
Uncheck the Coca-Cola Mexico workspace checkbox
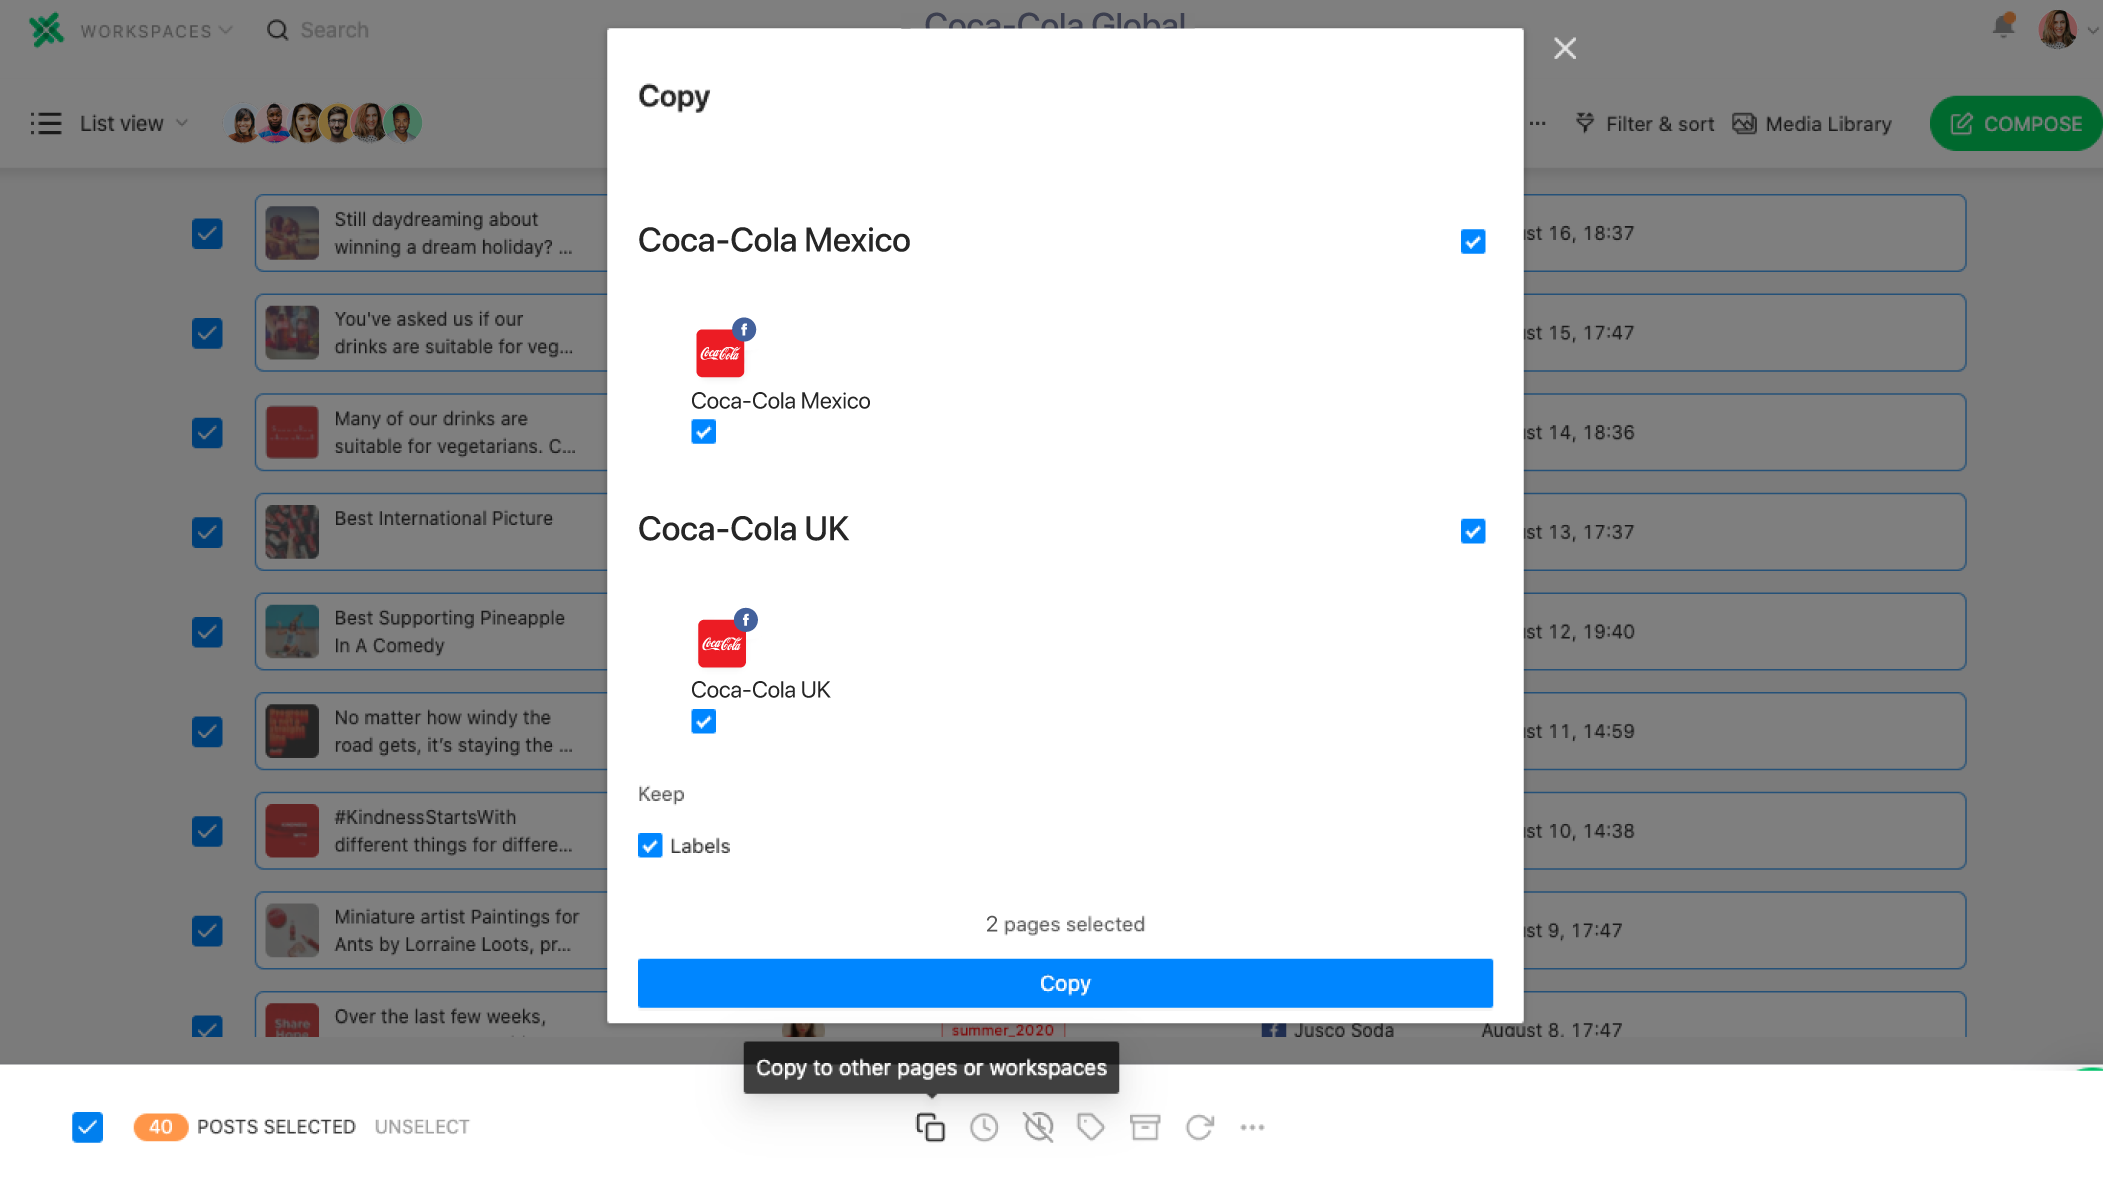(1473, 241)
